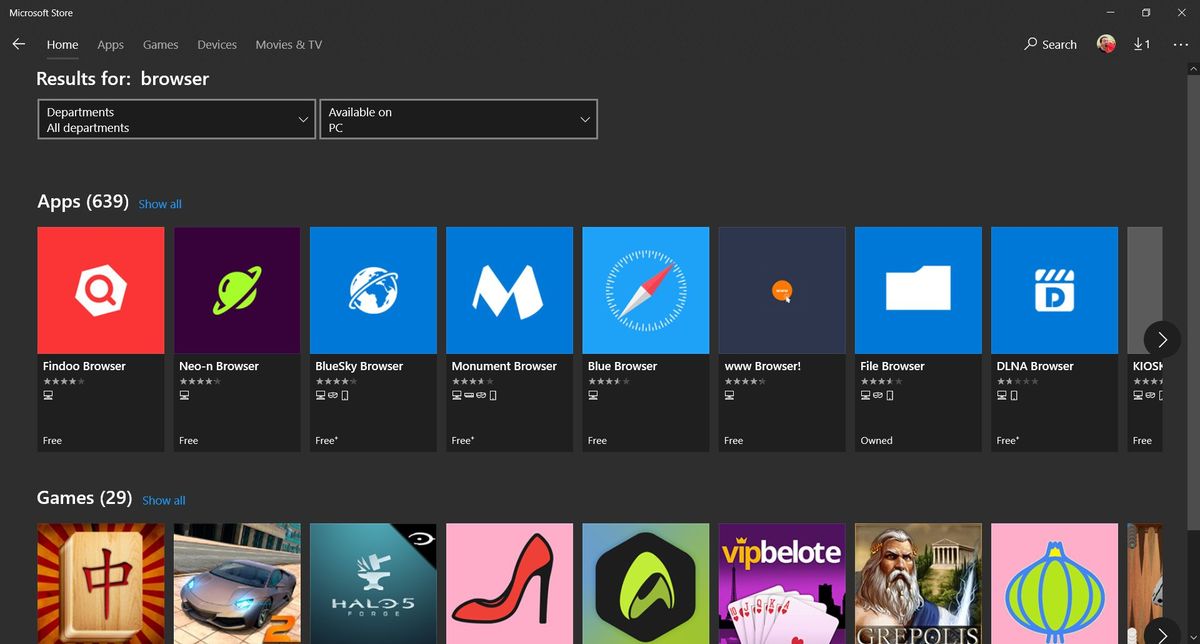Open the Downloads indicator
This screenshot has height=644, width=1200.
pyautogui.click(x=1142, y=44)
